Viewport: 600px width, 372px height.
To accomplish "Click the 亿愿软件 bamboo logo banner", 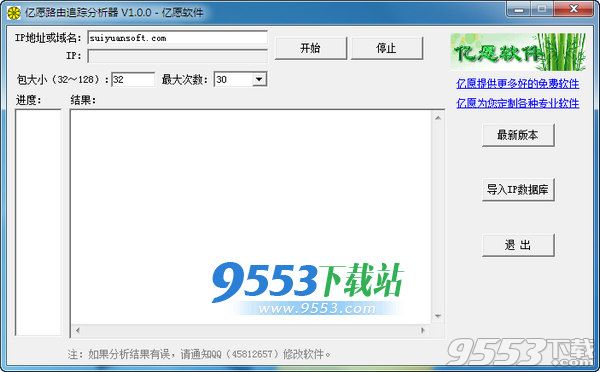I will click(518, 52).
